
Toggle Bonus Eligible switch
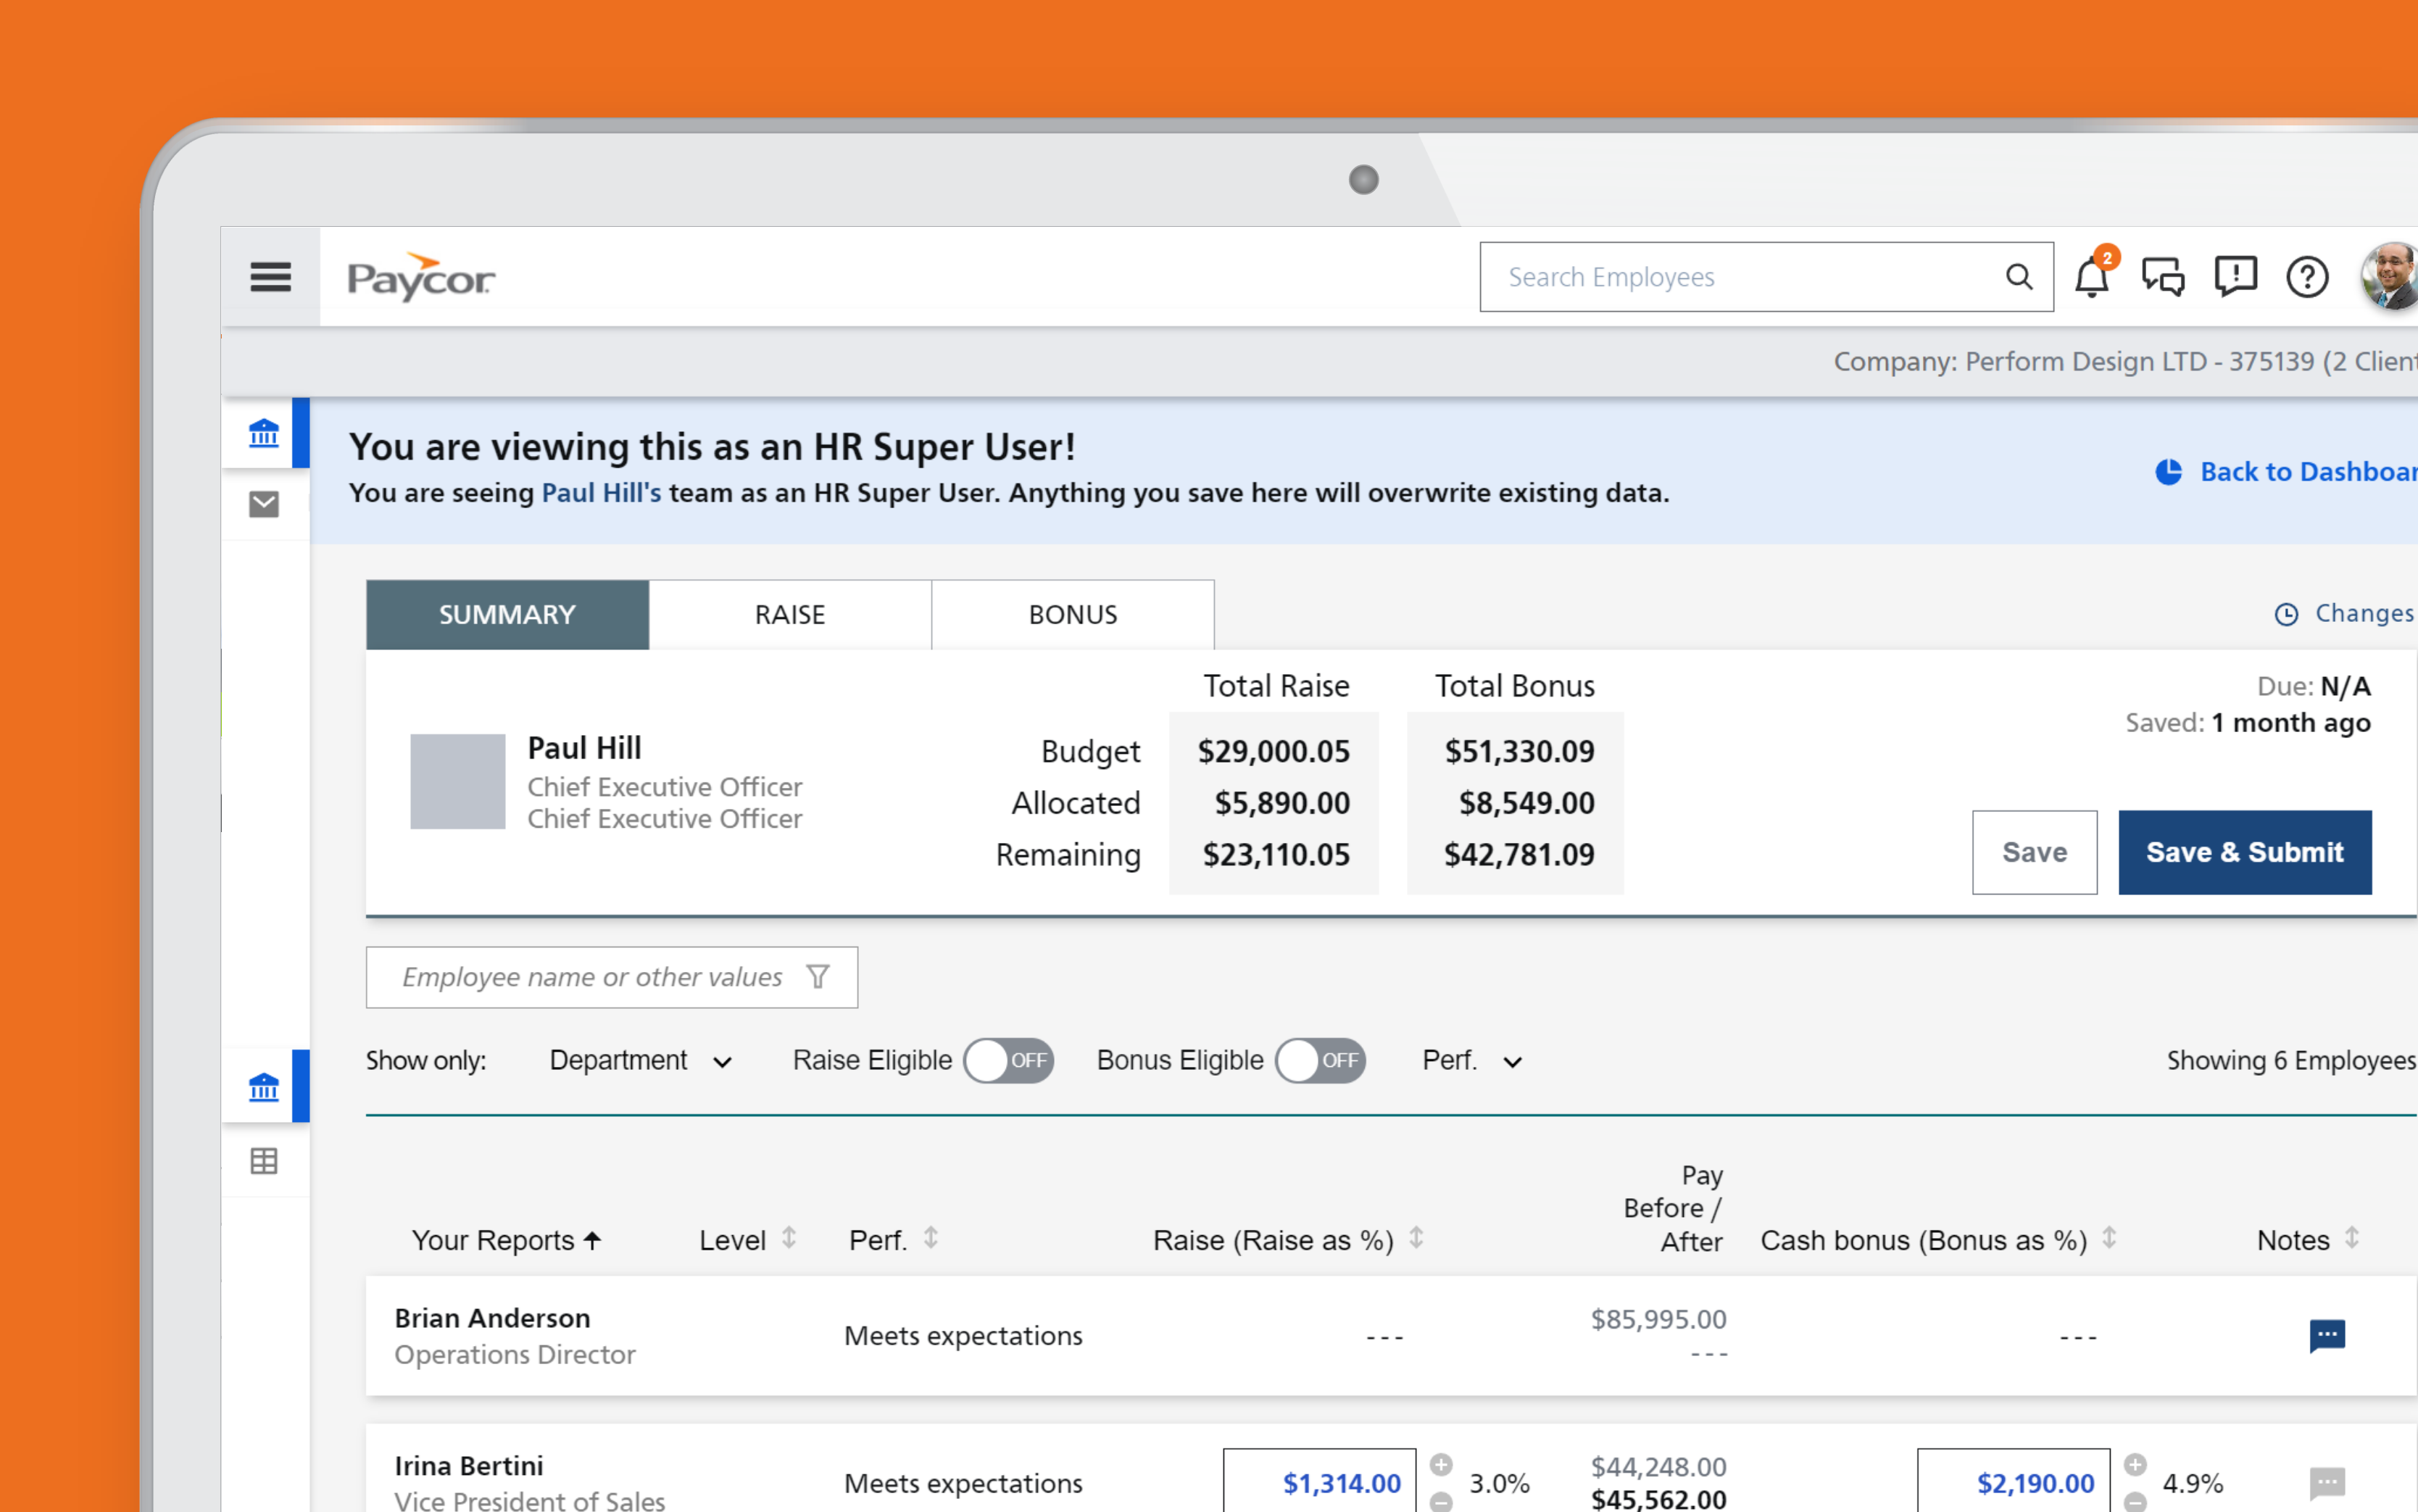tap(1320, 1060)
